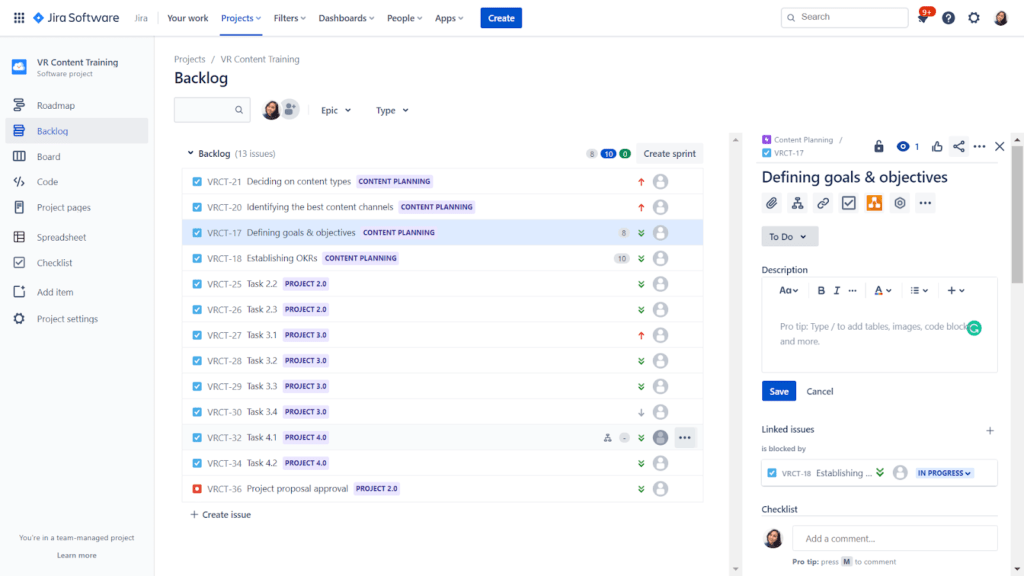Click the top search field
This screenshot has height=576, width=1024.
[x=844, y=18]
